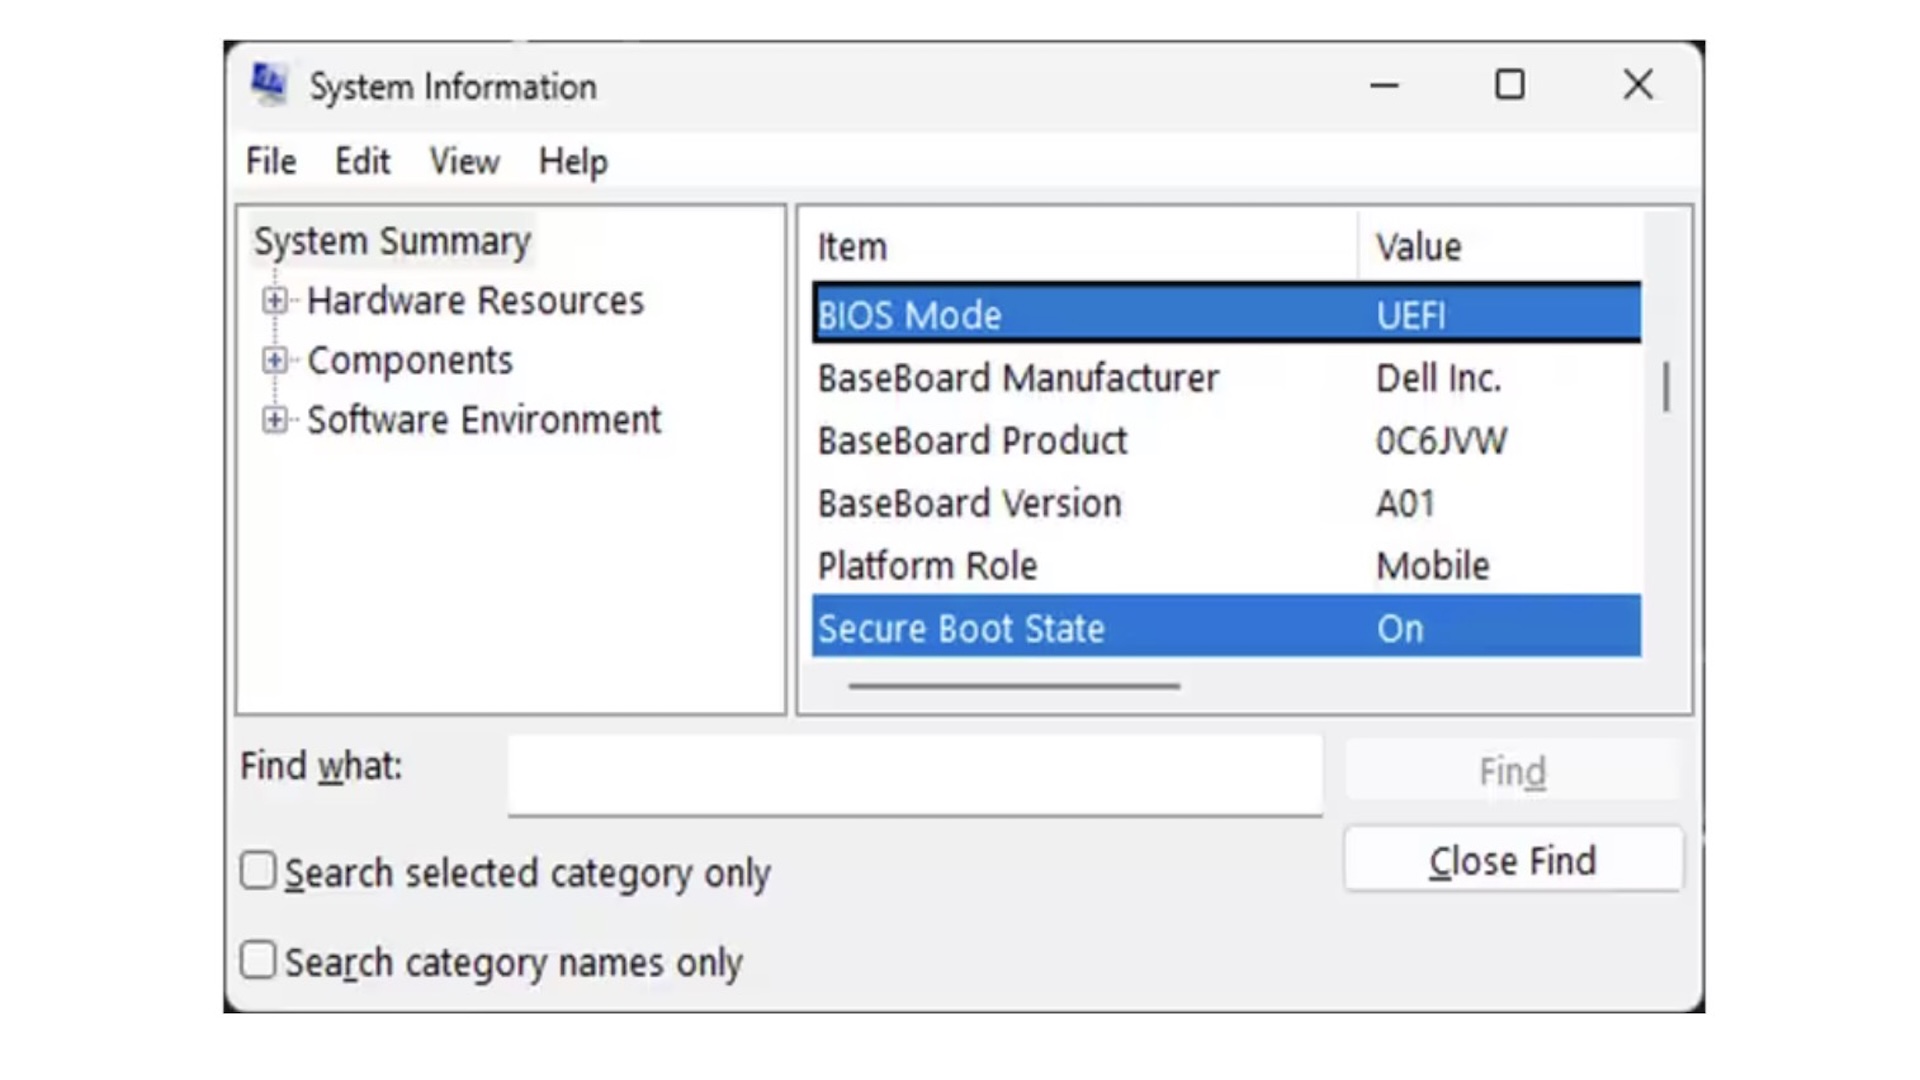Viewport: 1920px width, 1080px height.
Task: Minimize the System Information window
Action: pyautogui.click(x=1384, y=86)
